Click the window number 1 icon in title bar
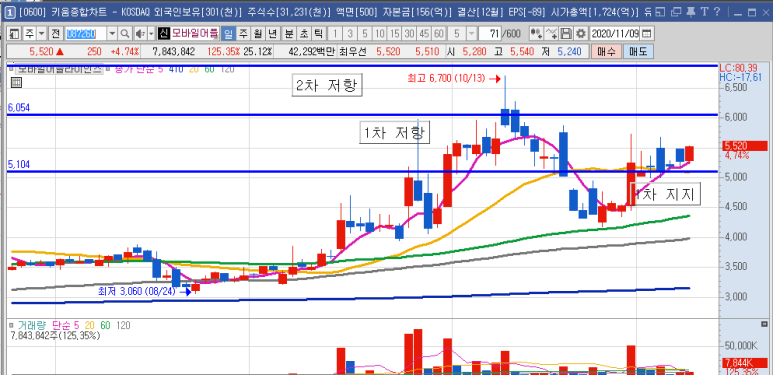773x375 pixels. [11, 12]
